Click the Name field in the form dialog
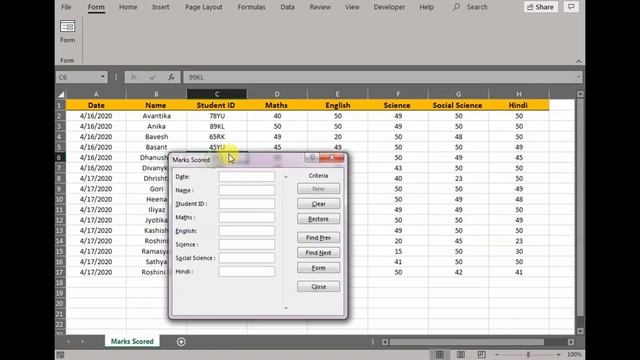 point(247,190)
